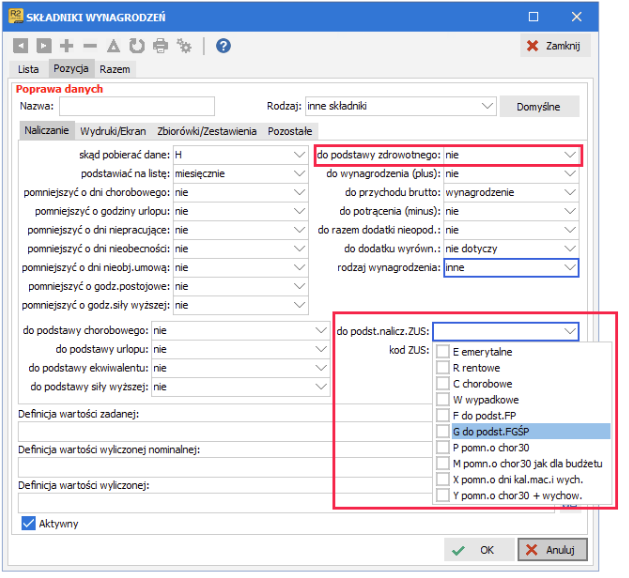Viewport: 629px width, 578px height.
Task: Switch to Lista tab
Action: tap(28, 69)
